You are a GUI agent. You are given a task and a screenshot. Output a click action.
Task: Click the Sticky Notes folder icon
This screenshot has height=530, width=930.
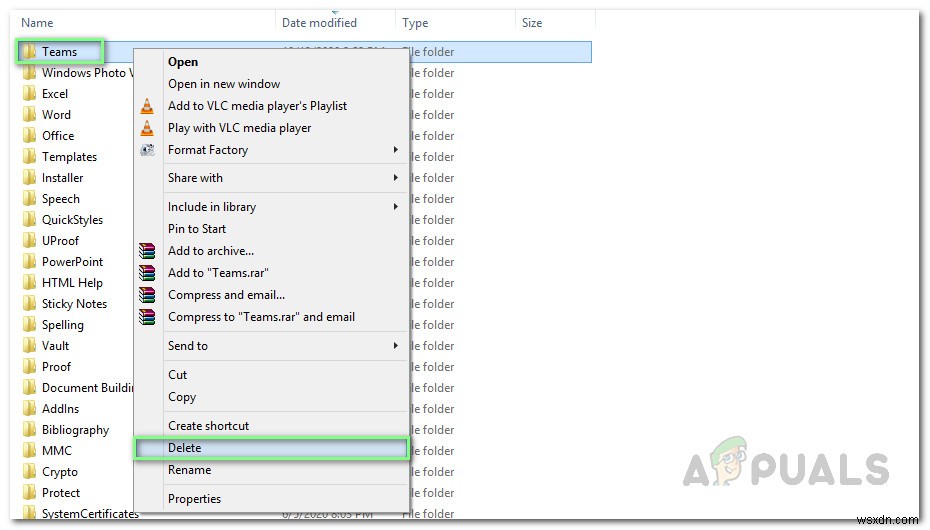tap(29, 304)
